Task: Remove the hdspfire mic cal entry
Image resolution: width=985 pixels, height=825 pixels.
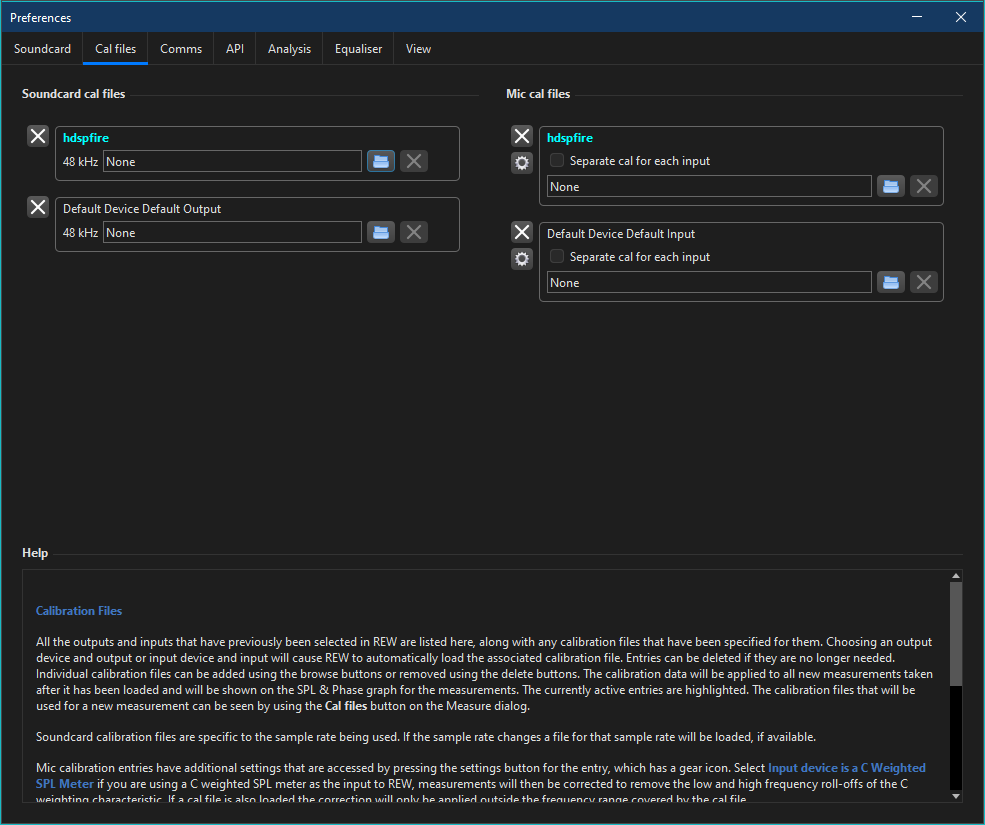Action: tap(522, 136)
